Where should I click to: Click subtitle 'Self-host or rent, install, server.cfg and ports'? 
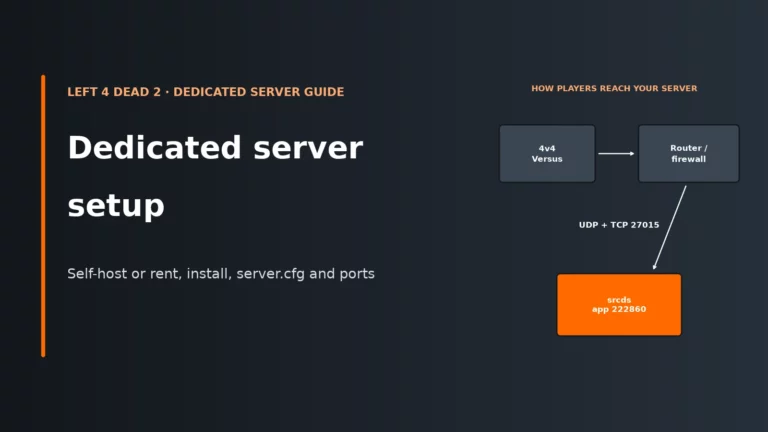tap(221, 273)
